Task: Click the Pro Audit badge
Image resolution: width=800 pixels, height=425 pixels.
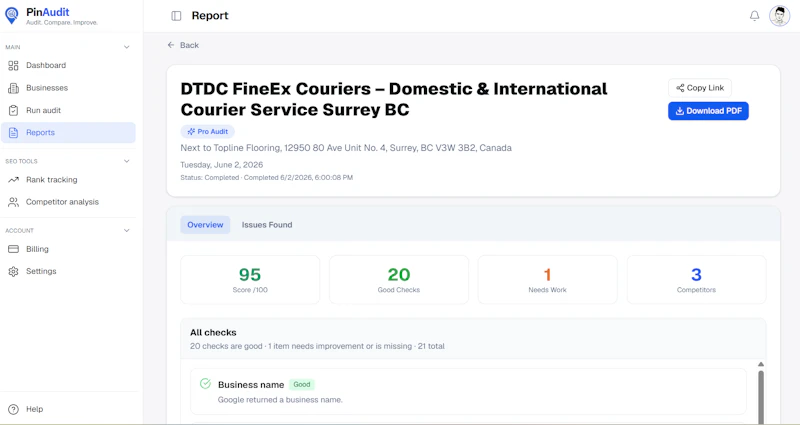Action: [x=208, y=132]
